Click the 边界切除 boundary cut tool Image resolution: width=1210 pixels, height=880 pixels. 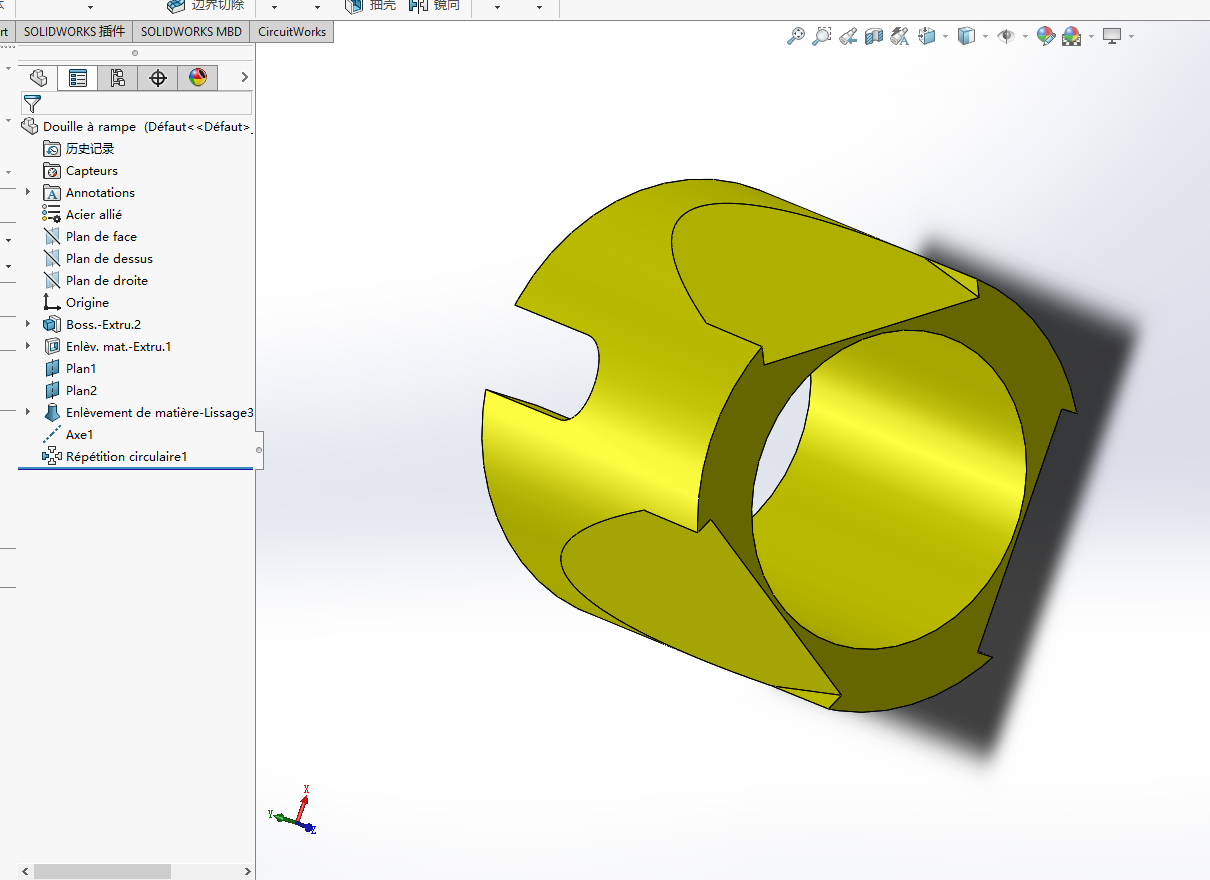click(x=206, y=5)
